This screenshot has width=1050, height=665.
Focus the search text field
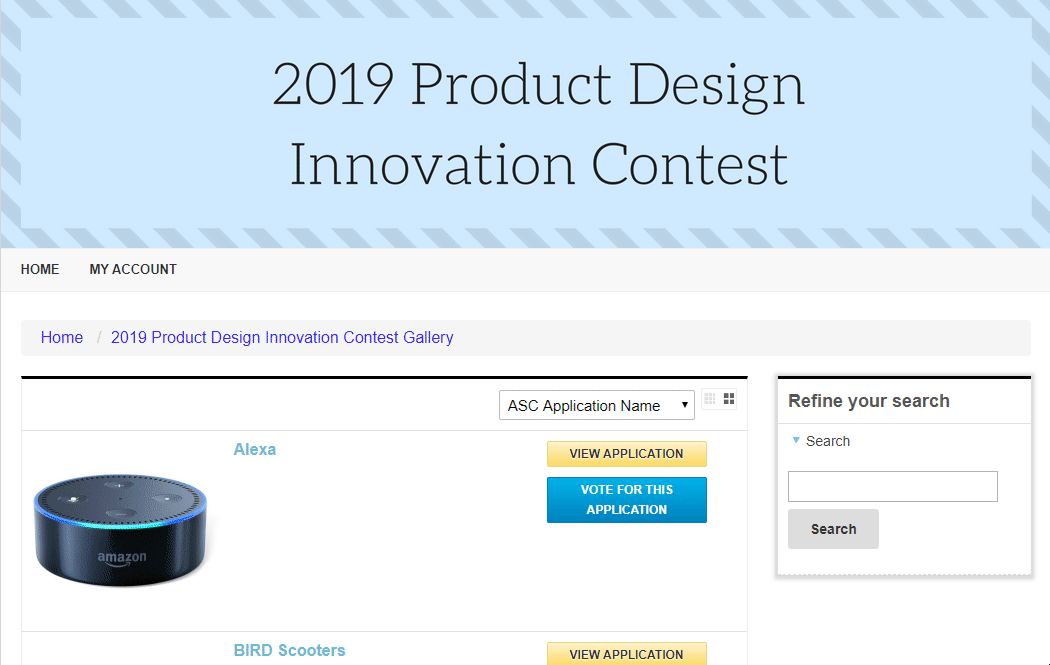(893, 486)
